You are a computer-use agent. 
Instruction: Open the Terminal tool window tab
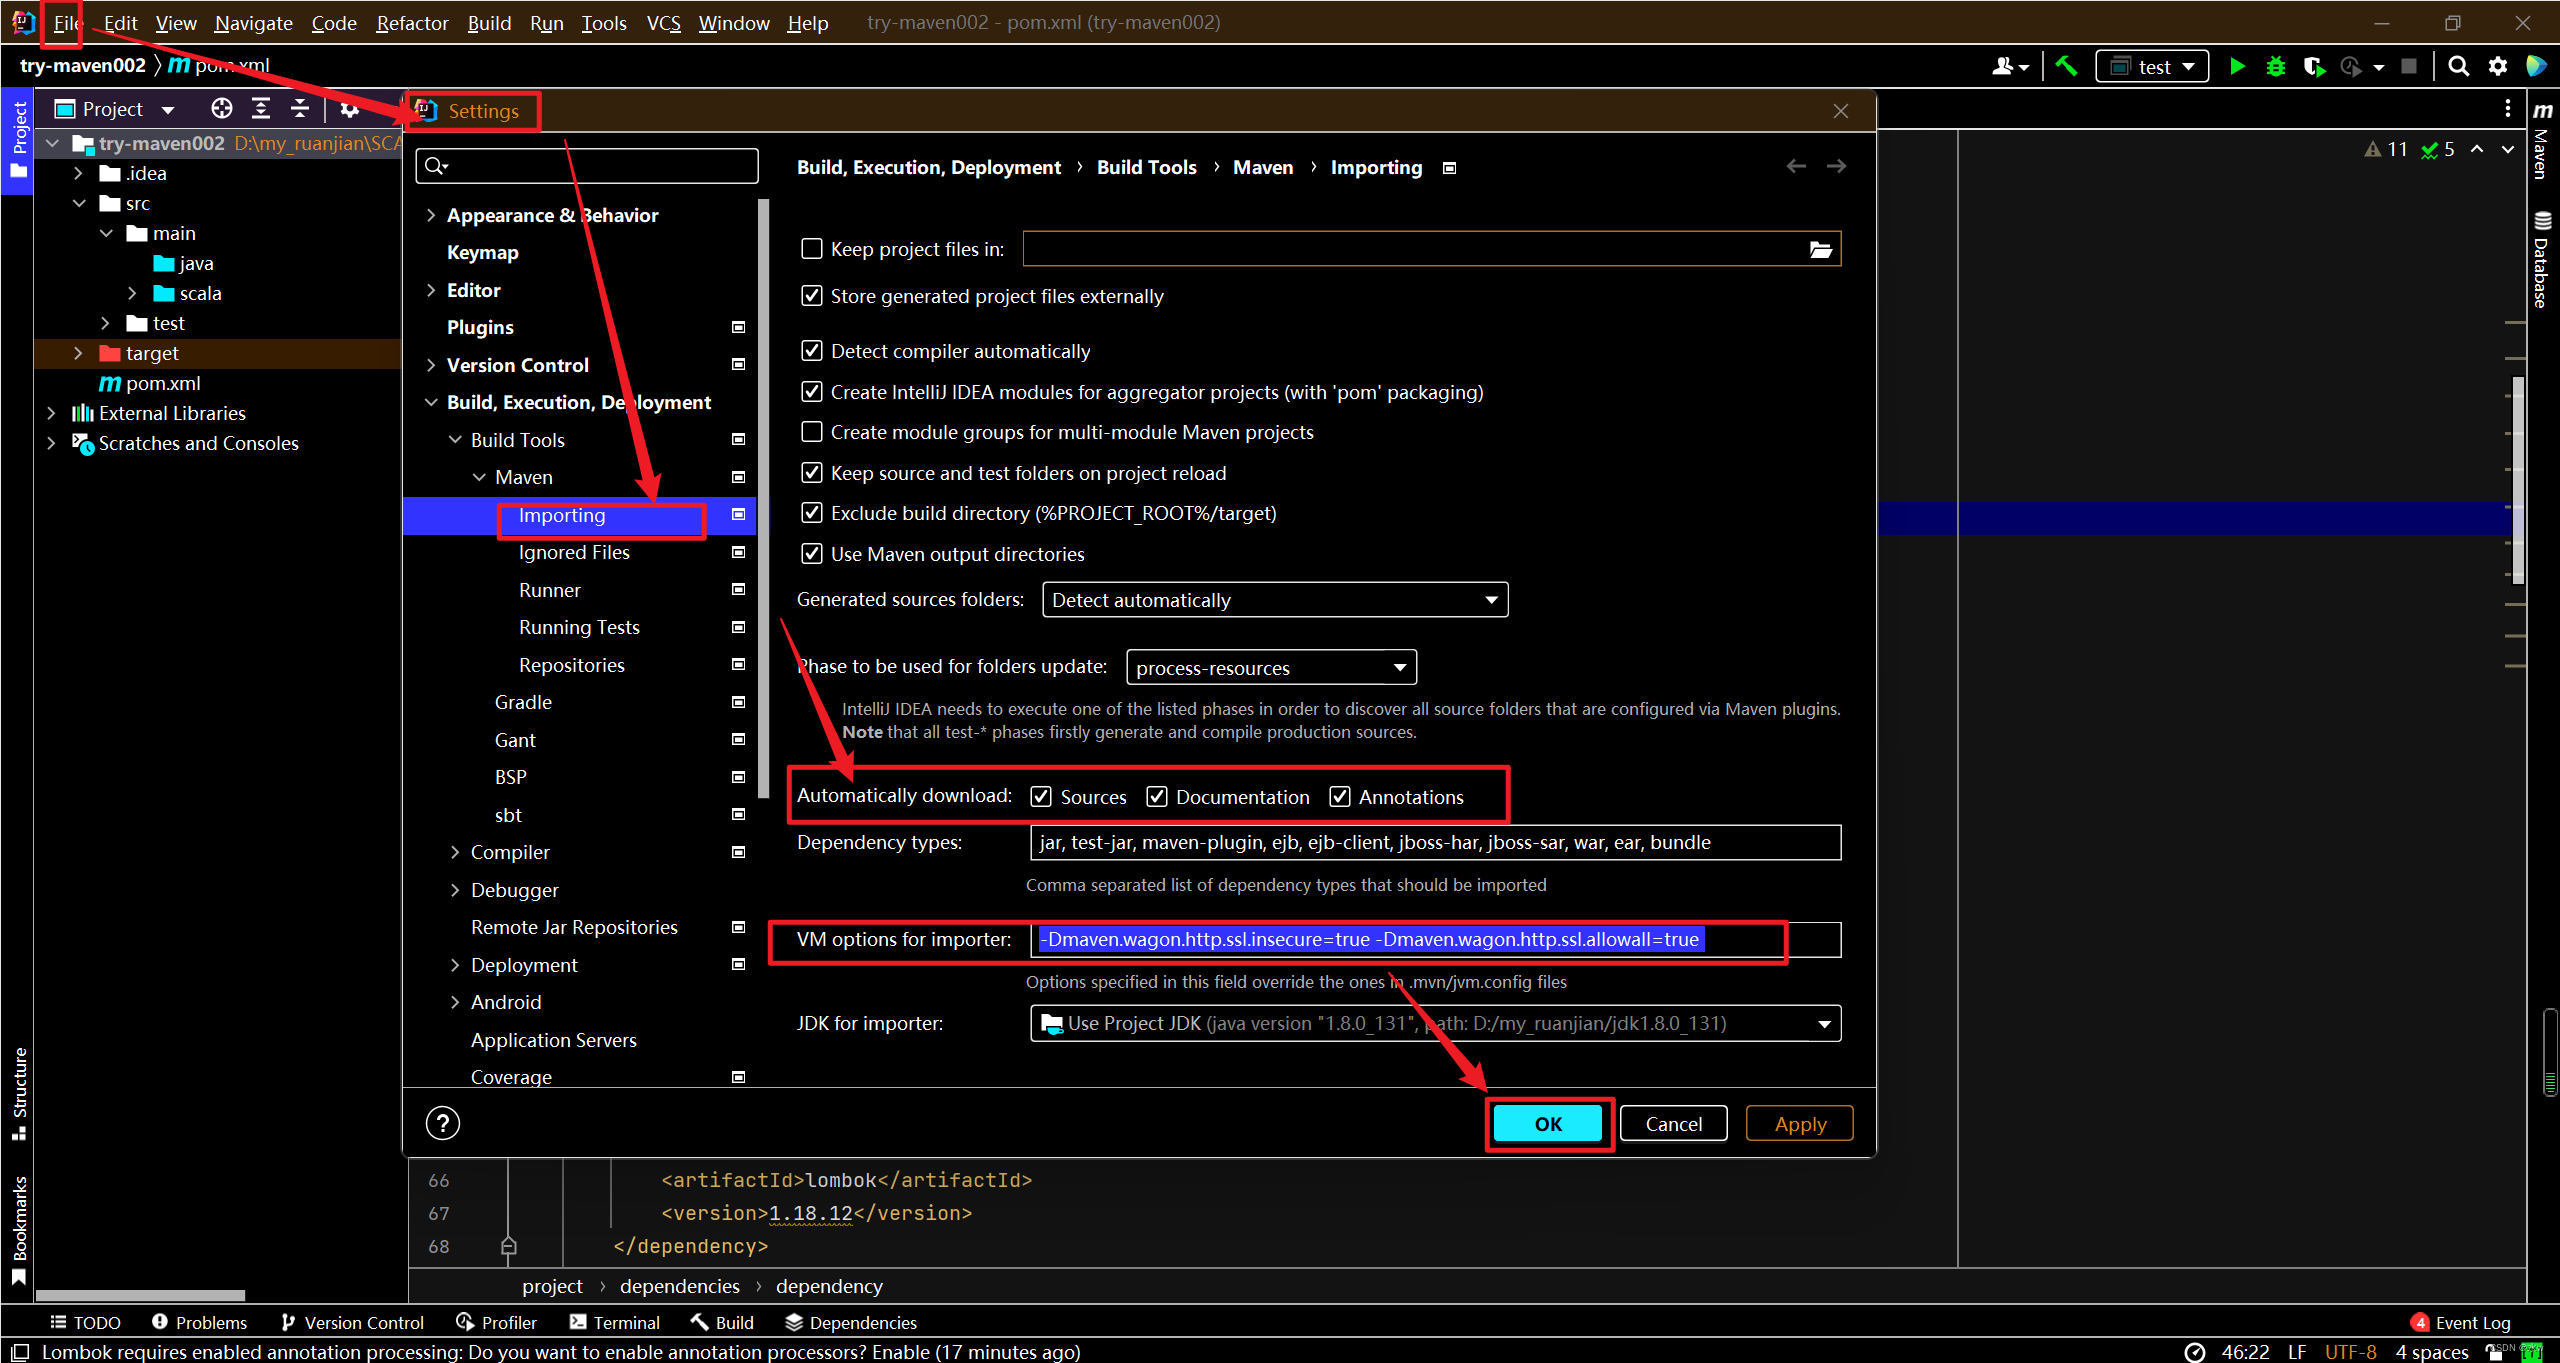(615, 1322)
